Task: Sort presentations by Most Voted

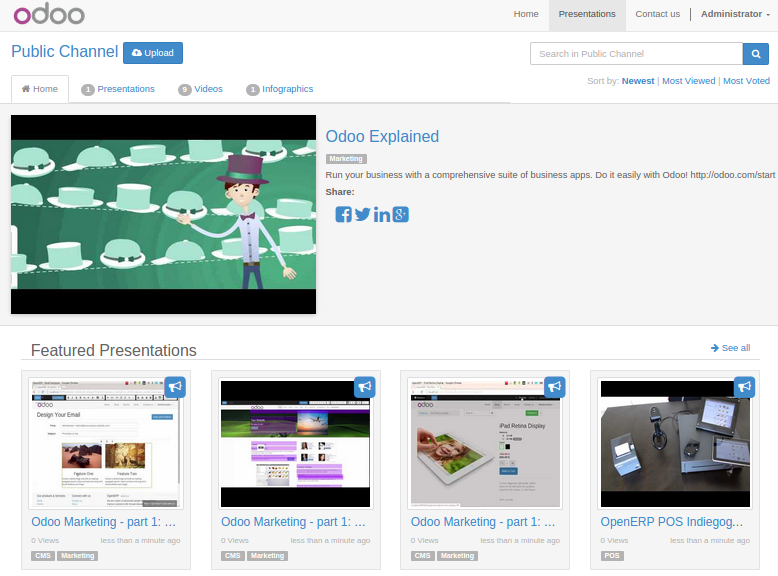Action: [746, 81]
